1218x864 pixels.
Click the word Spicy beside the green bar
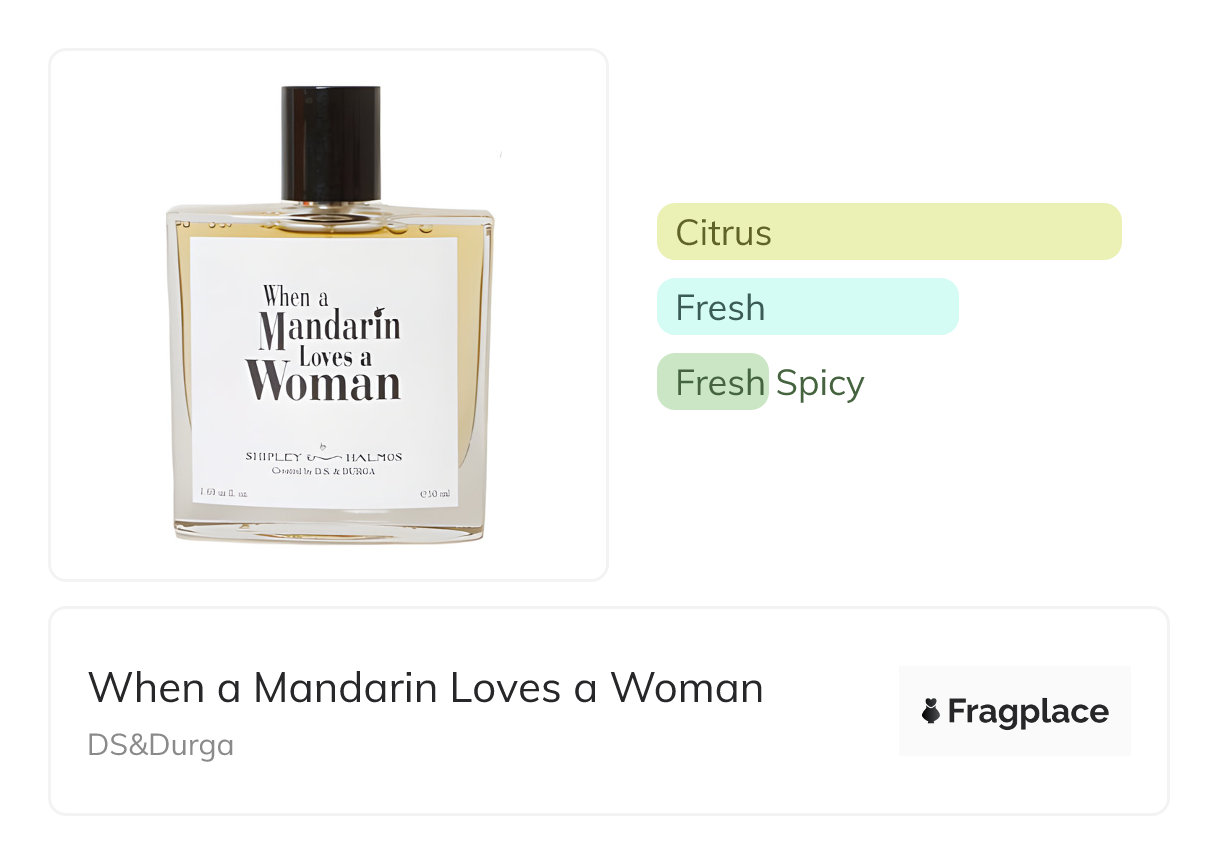click(820, 383)
